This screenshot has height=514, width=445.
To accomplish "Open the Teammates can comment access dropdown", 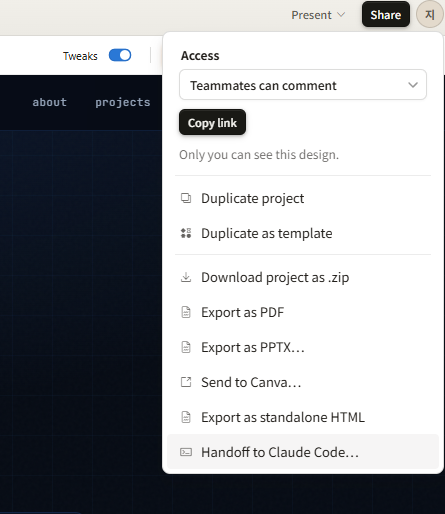I will point(303,85).
